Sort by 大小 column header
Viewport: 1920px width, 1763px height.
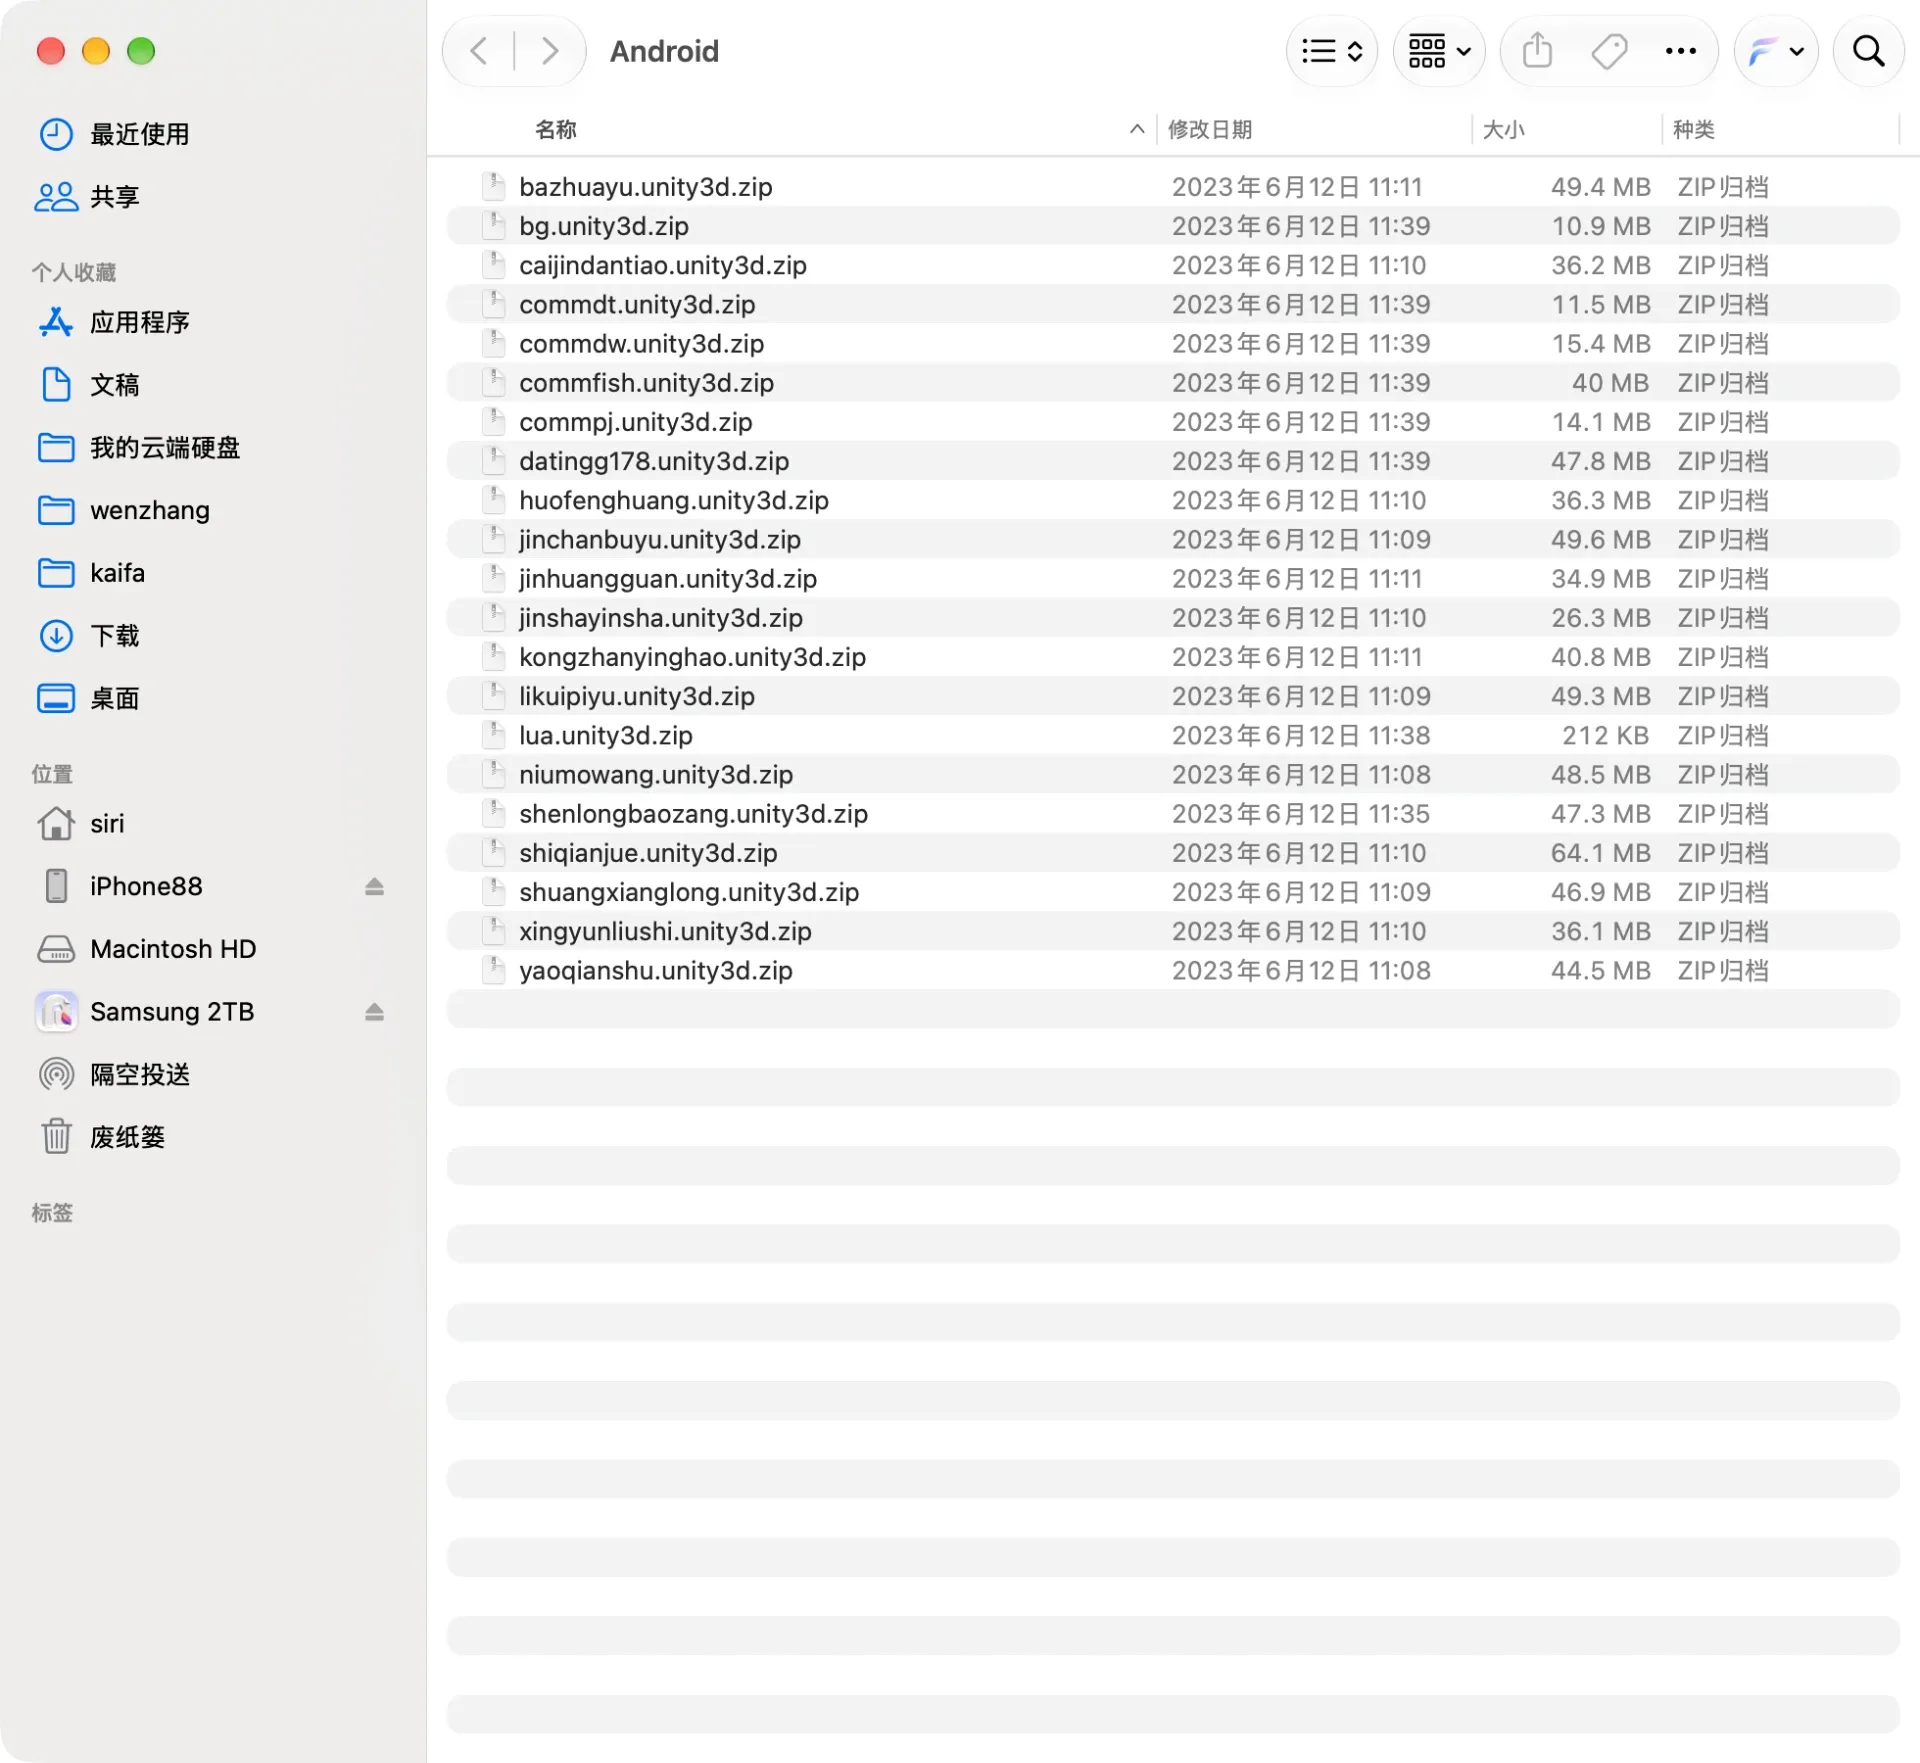click(x=1503, y=130)
